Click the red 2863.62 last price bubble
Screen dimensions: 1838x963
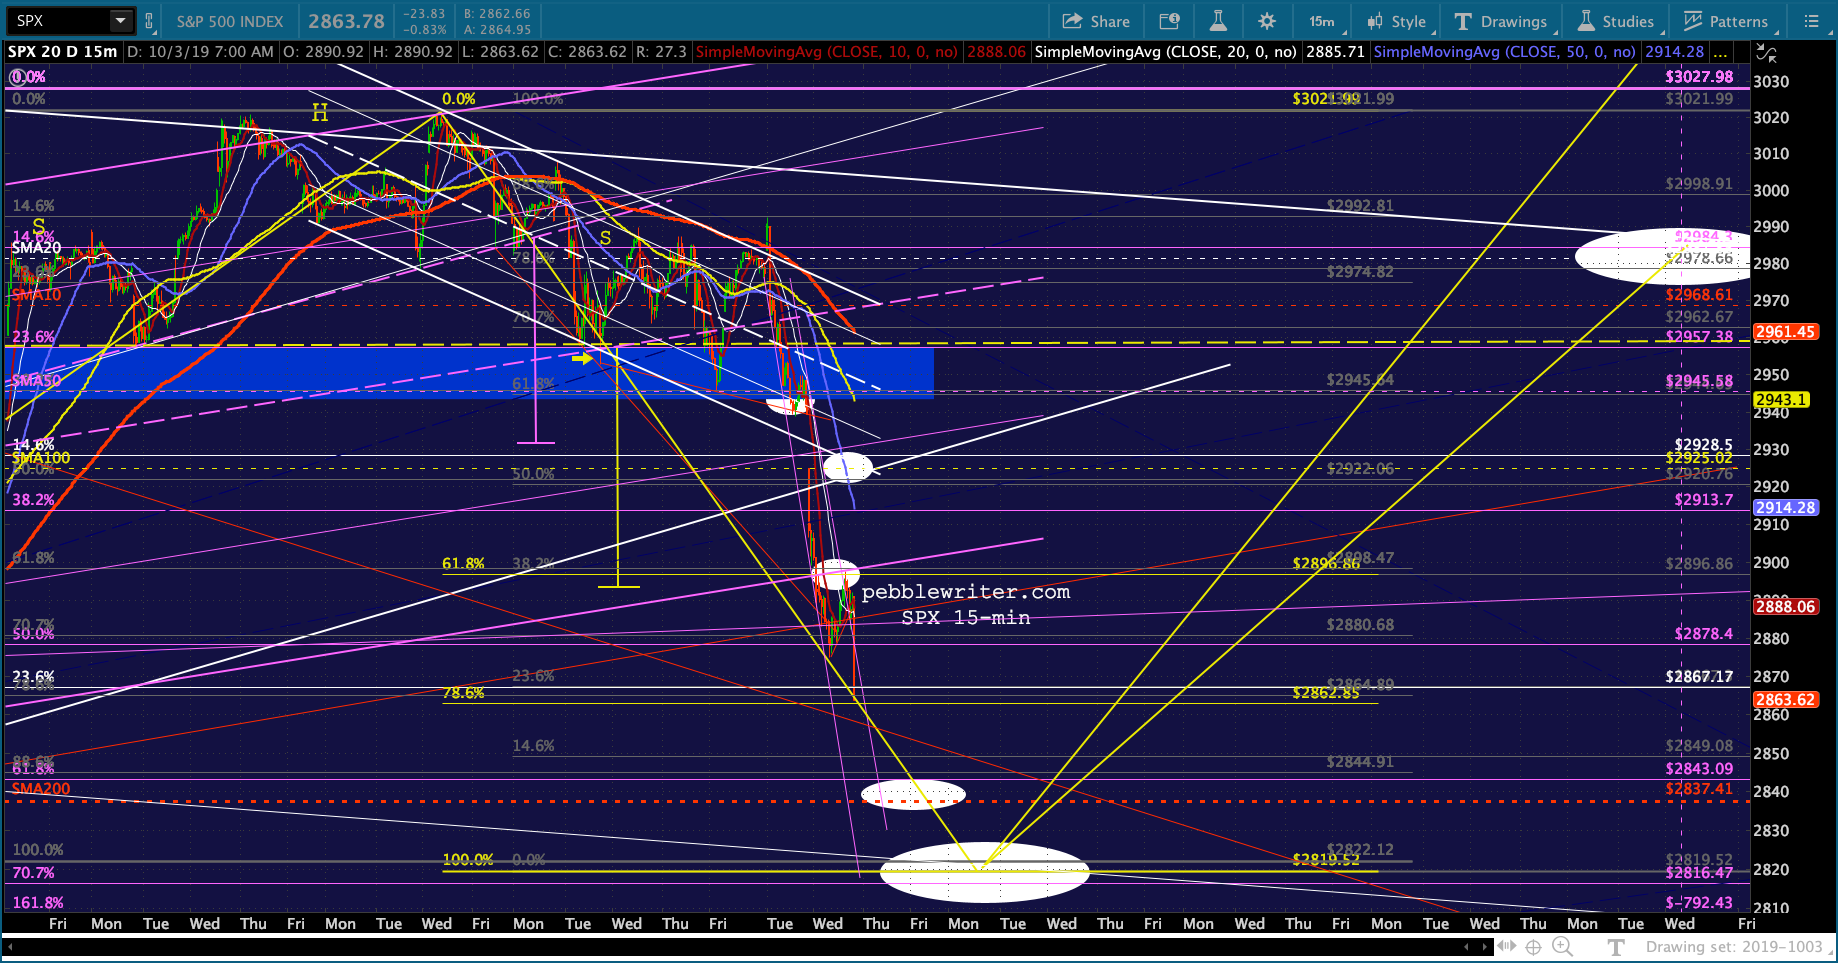pyautogui.click(x=1785, y=699)
